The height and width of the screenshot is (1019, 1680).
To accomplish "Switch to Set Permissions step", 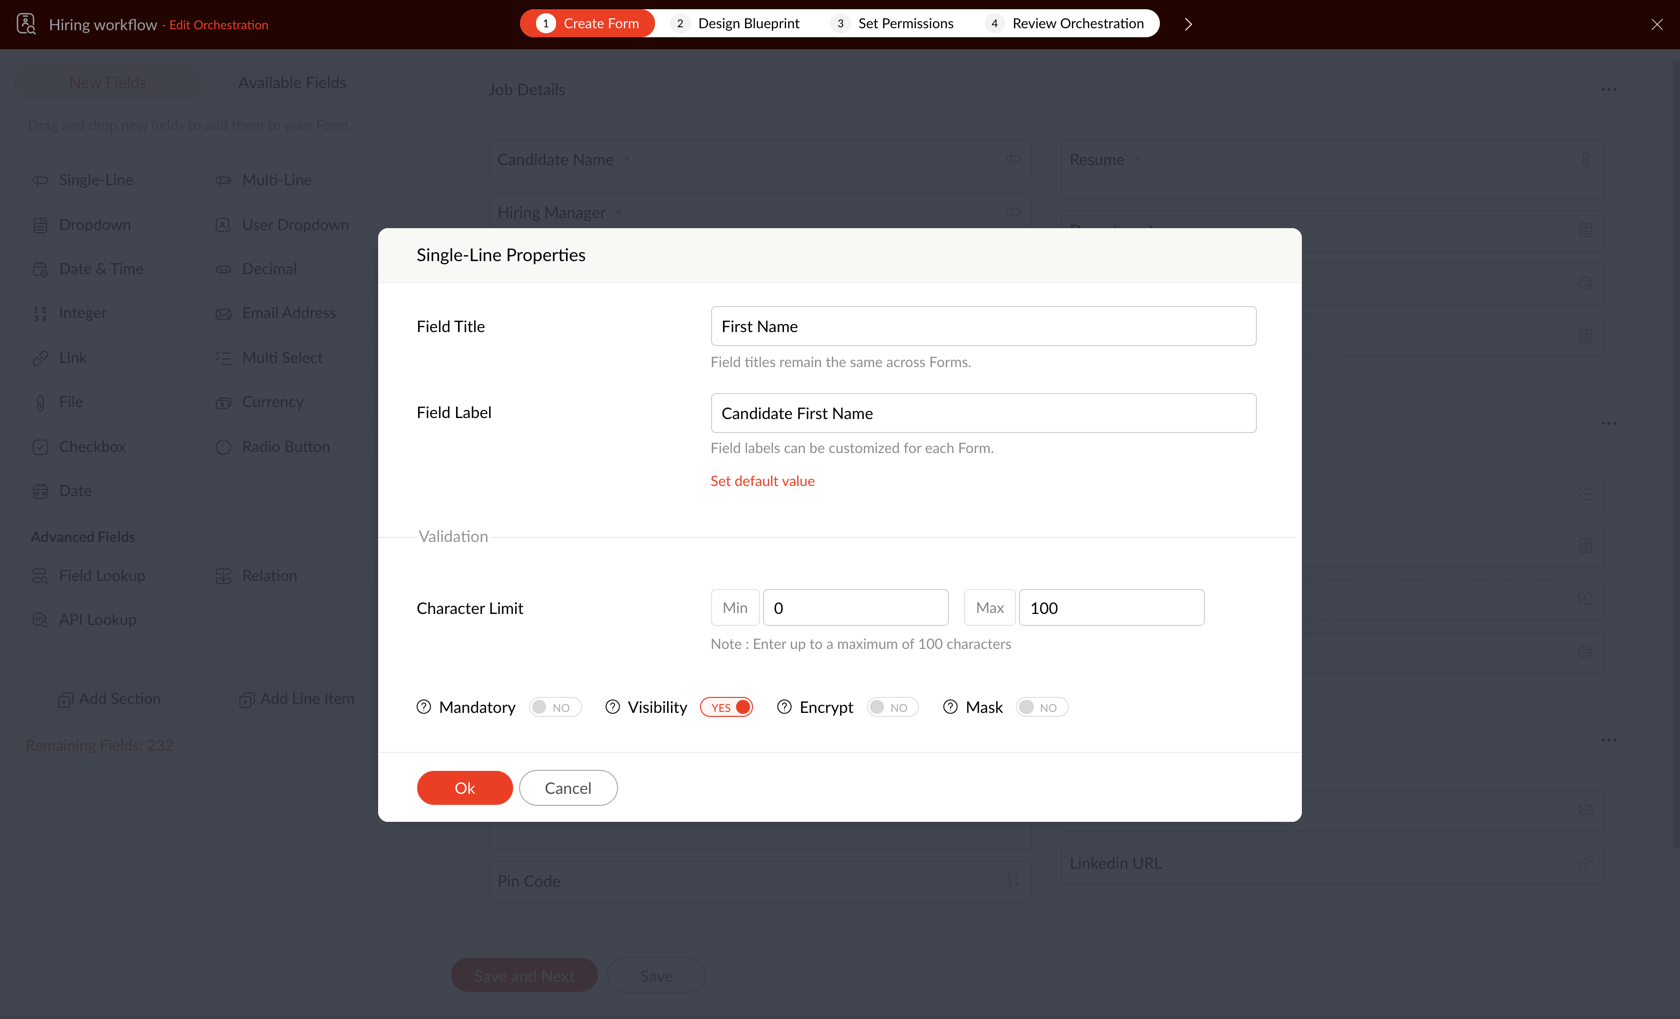I will [894, 23].
